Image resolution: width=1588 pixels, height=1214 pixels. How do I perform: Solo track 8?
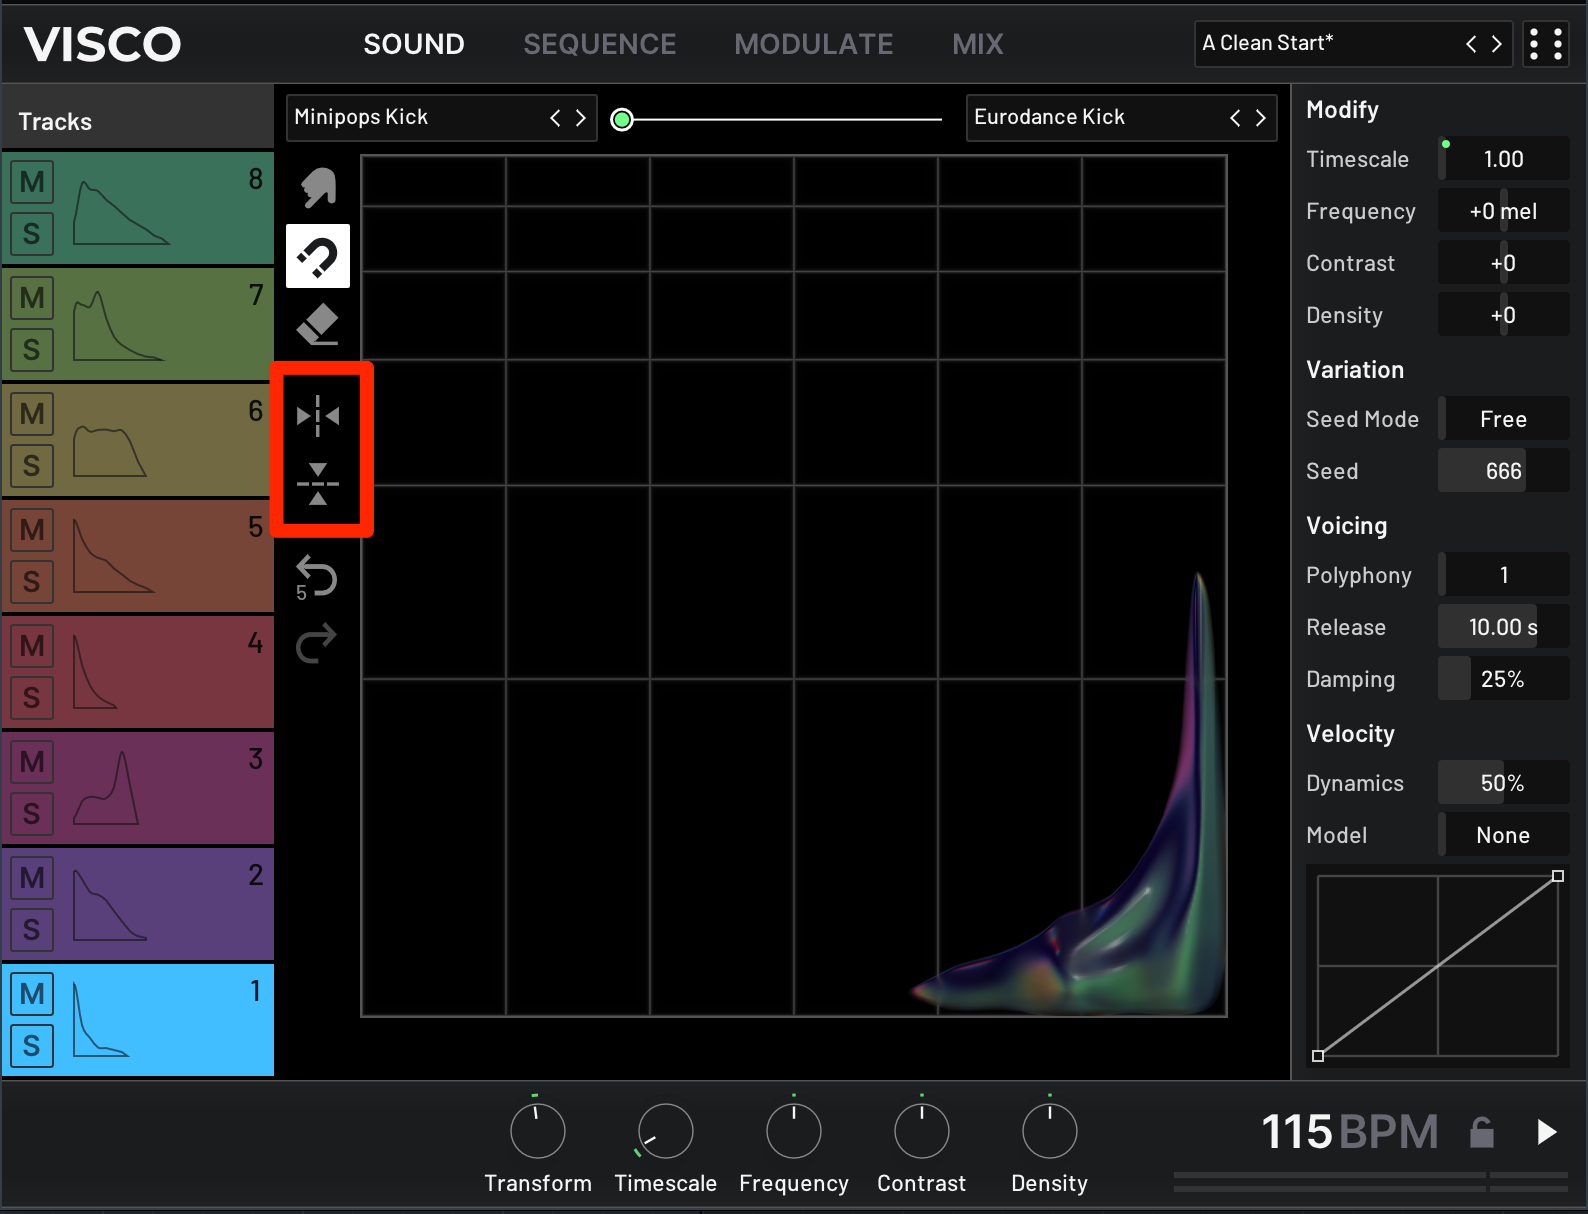[x=32, y=234]
